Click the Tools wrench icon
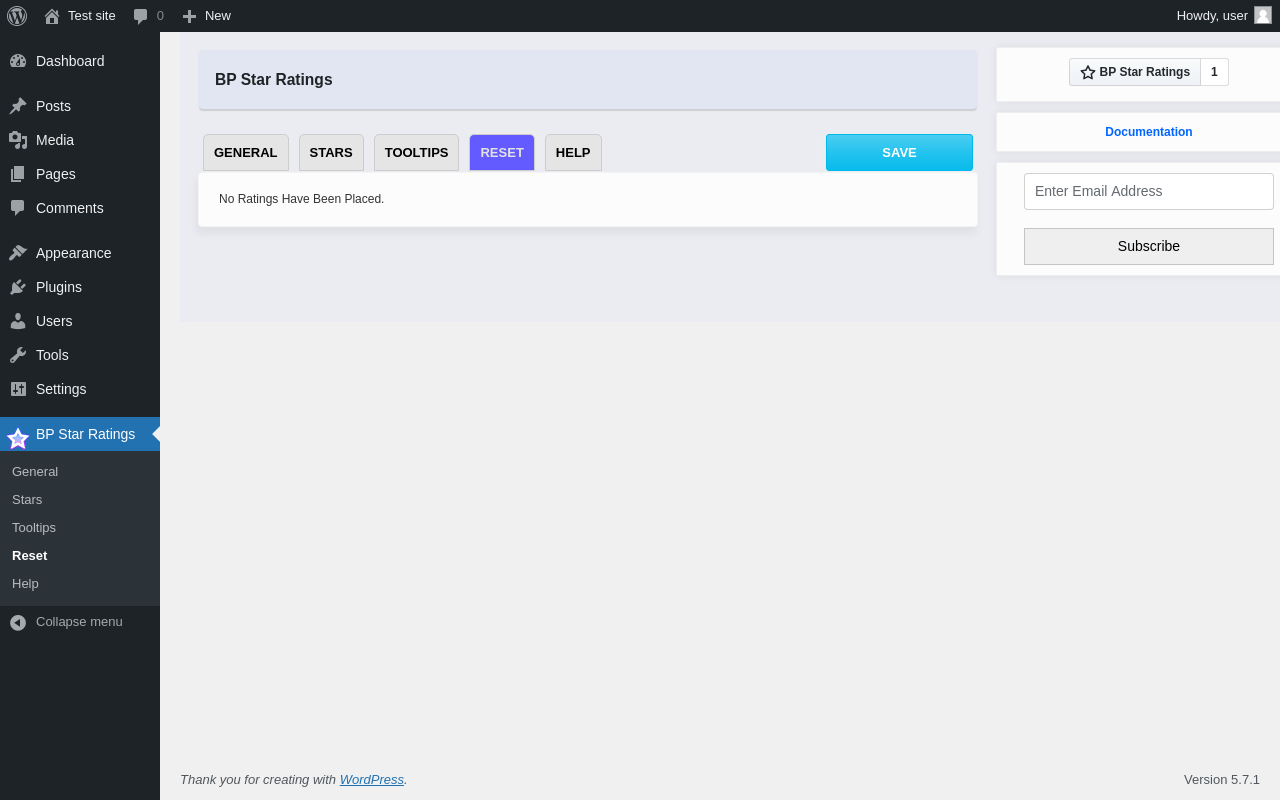The height and width of the screenshot is (800, 1280). tap(18, 355)
